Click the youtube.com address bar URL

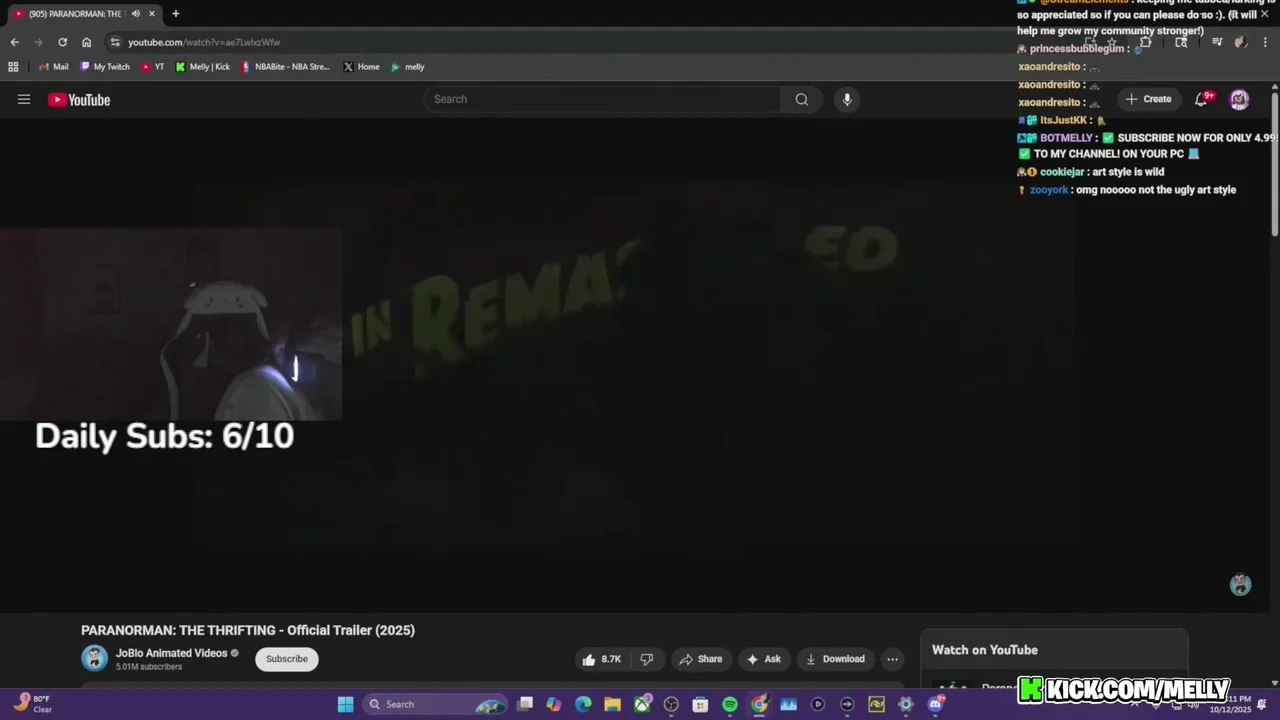(204, 42)
